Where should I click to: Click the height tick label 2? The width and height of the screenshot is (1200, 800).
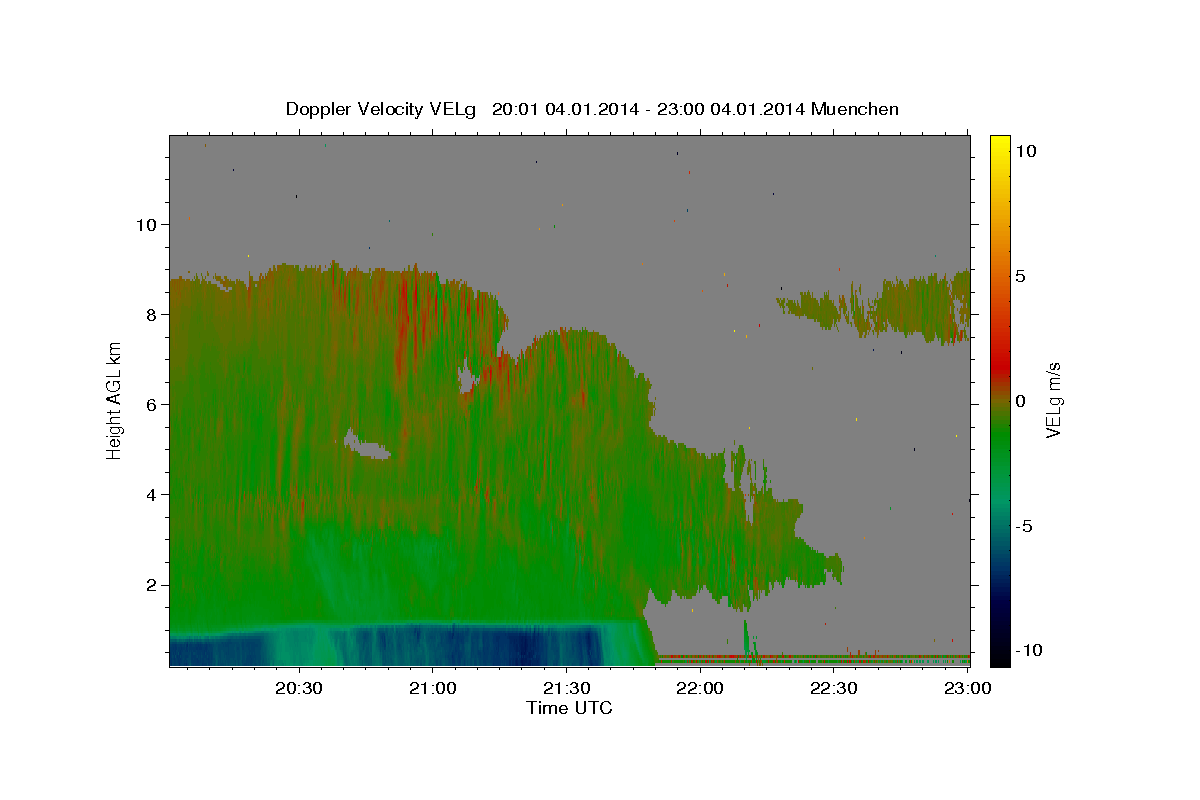(151, 585)
